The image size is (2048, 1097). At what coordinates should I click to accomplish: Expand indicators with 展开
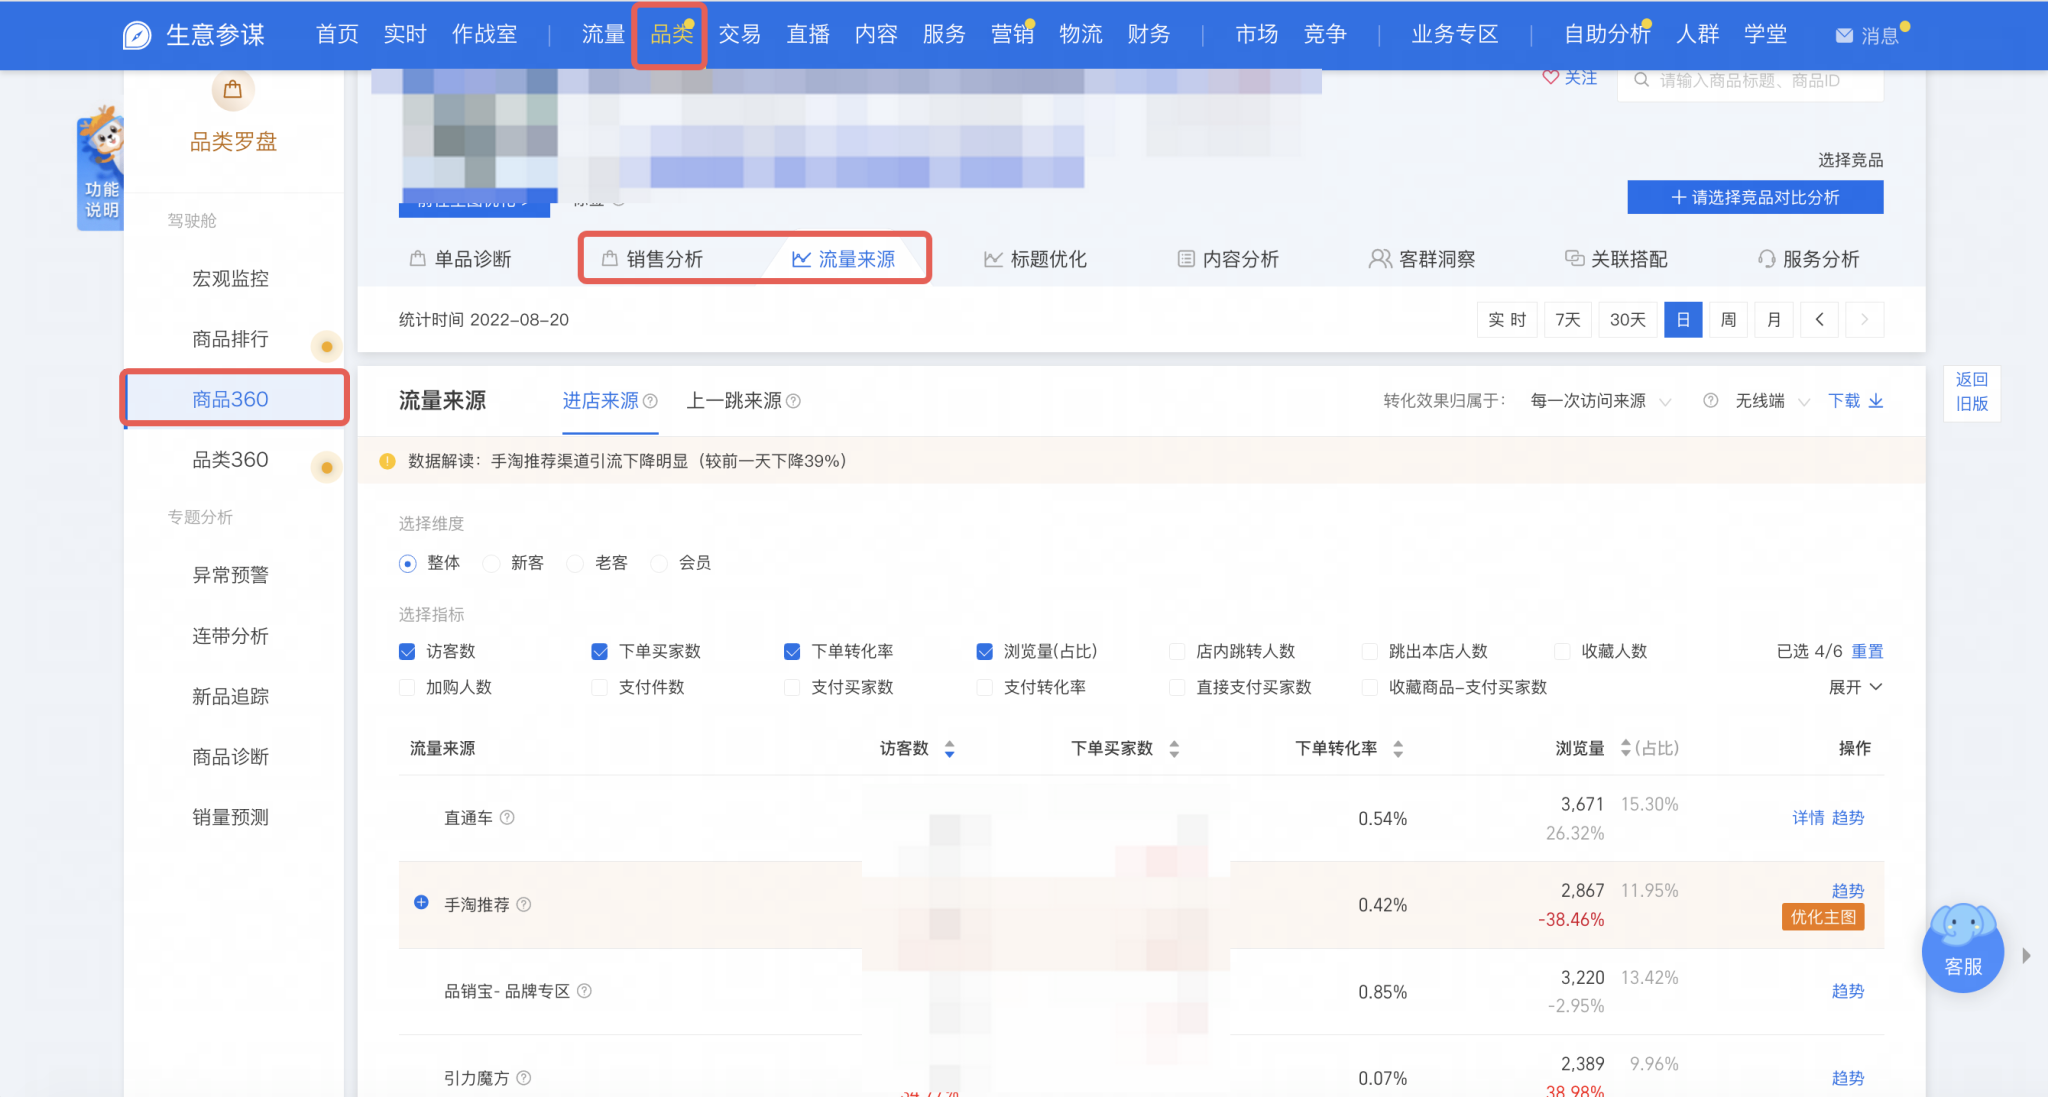pos(1855,688)
